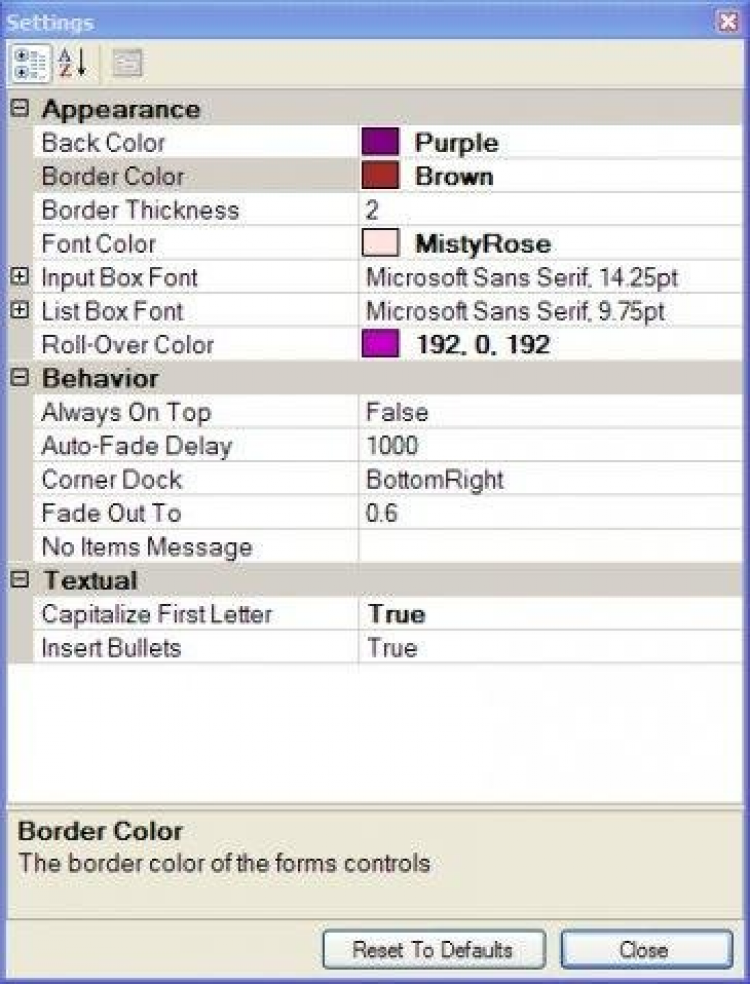Expand the List Box Font property
Image resolution: width=750 pixels, height=984 pixels.
(x=19, y=311)
